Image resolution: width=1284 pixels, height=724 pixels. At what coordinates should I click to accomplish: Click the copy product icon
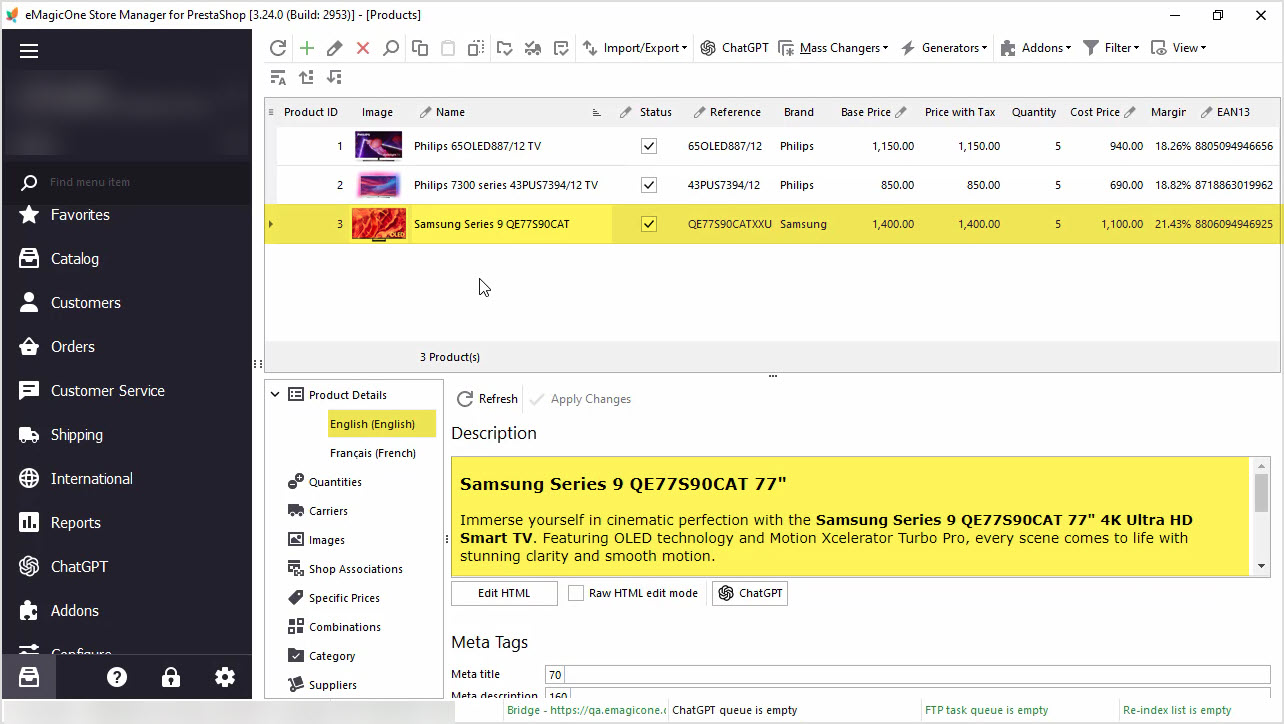[420, 48]
